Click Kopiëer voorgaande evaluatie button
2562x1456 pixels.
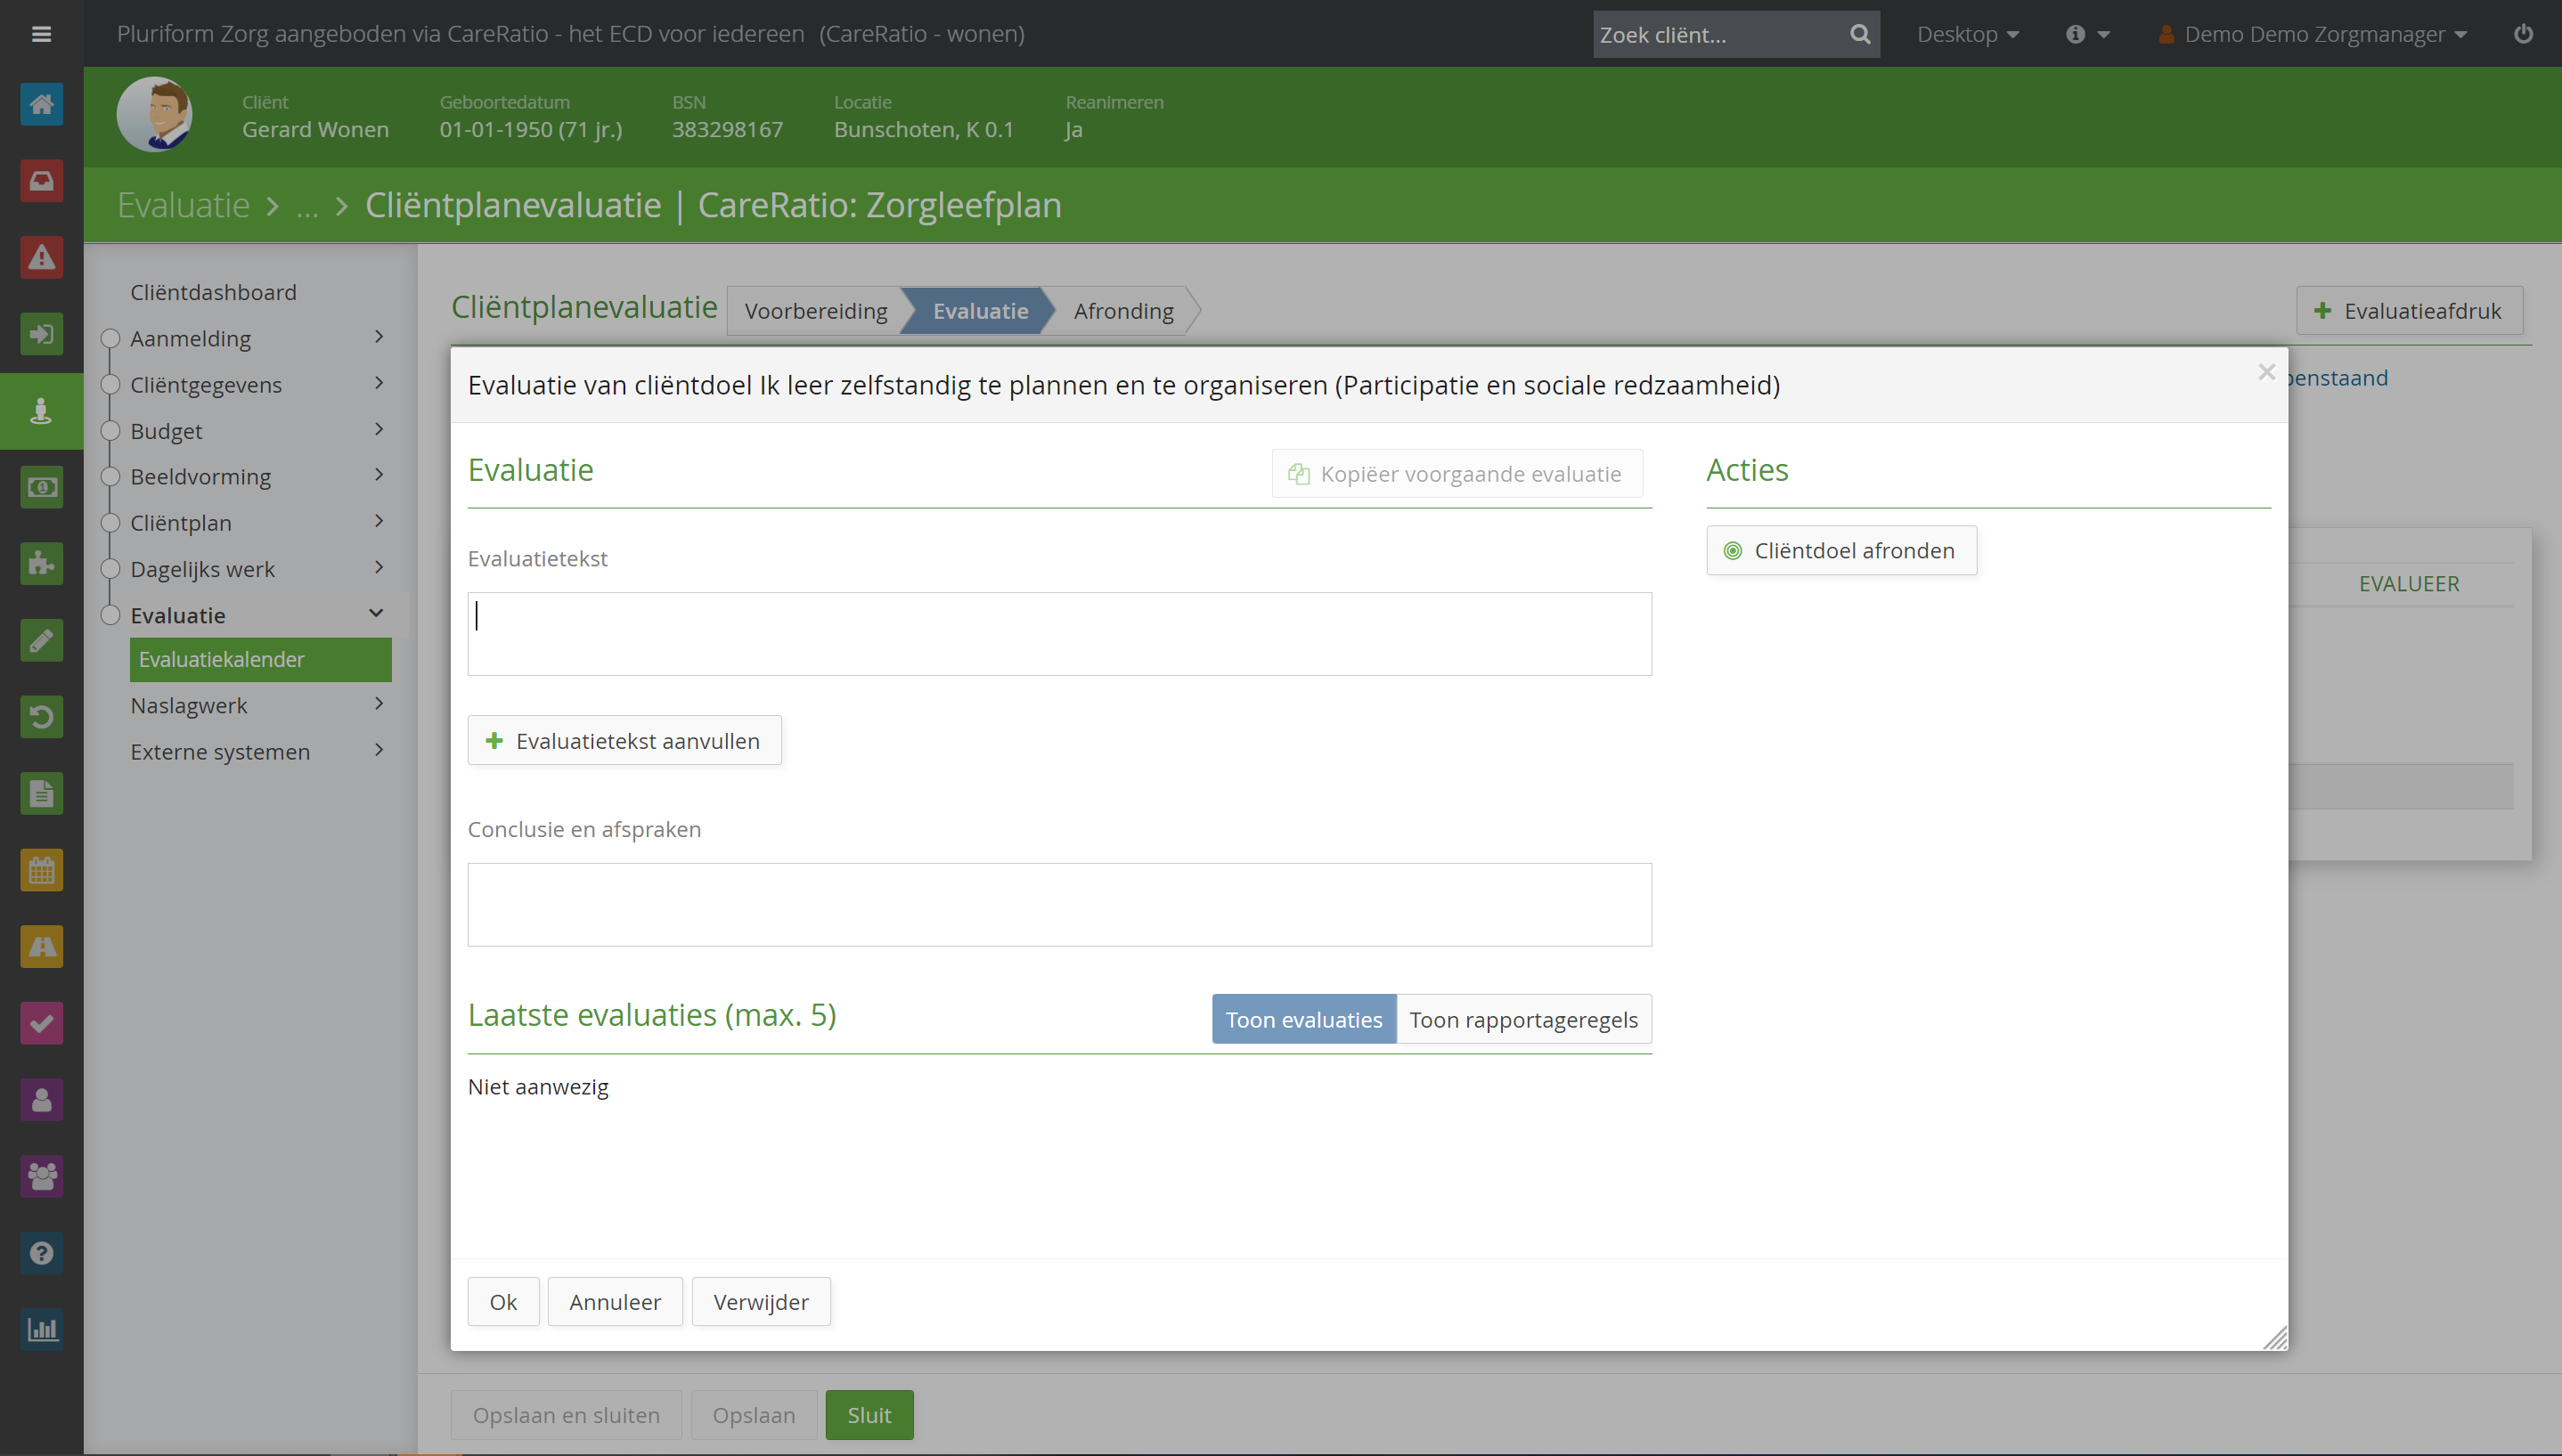(1456, 473)
